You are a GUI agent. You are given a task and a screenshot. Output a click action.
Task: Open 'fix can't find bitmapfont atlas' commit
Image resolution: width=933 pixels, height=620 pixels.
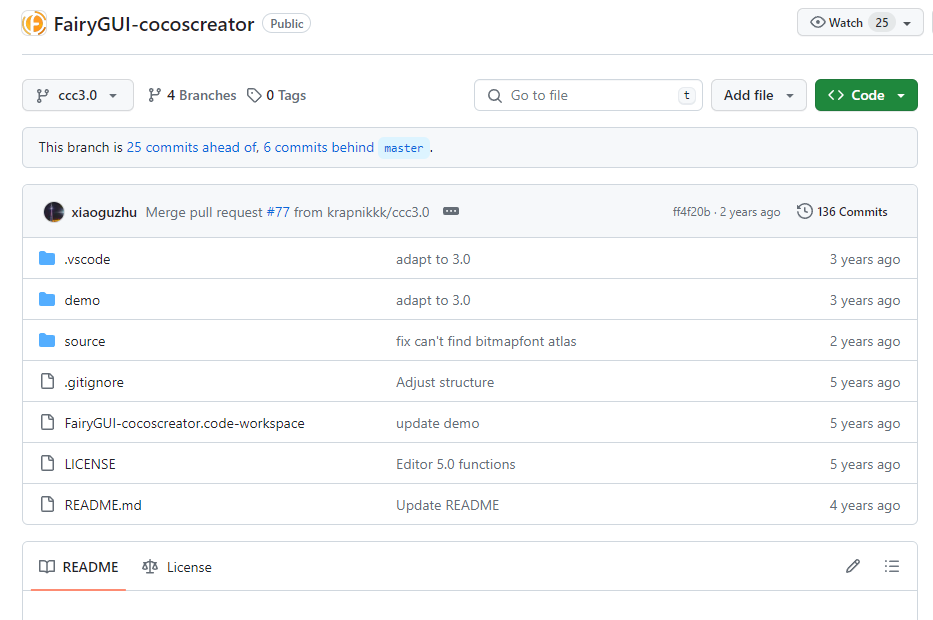point(486,342)
